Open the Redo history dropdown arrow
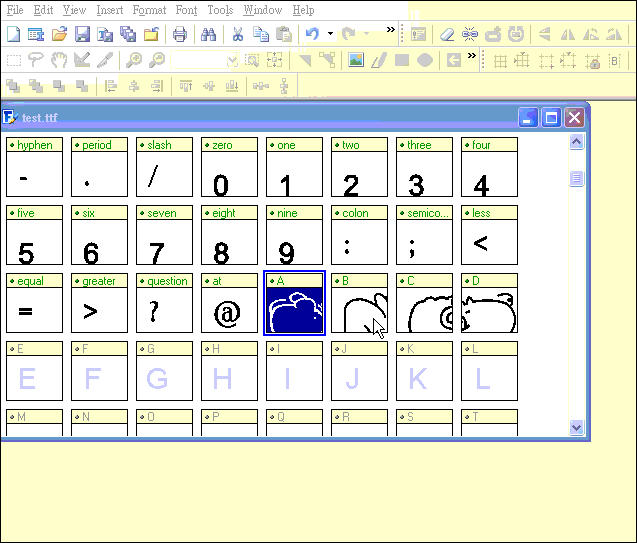Screen dimensions: 637x543 tap(366, 34)
